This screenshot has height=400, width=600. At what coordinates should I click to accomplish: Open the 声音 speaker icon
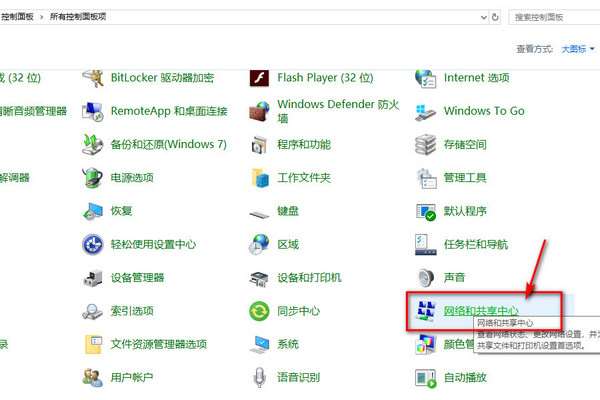(426, 278)
